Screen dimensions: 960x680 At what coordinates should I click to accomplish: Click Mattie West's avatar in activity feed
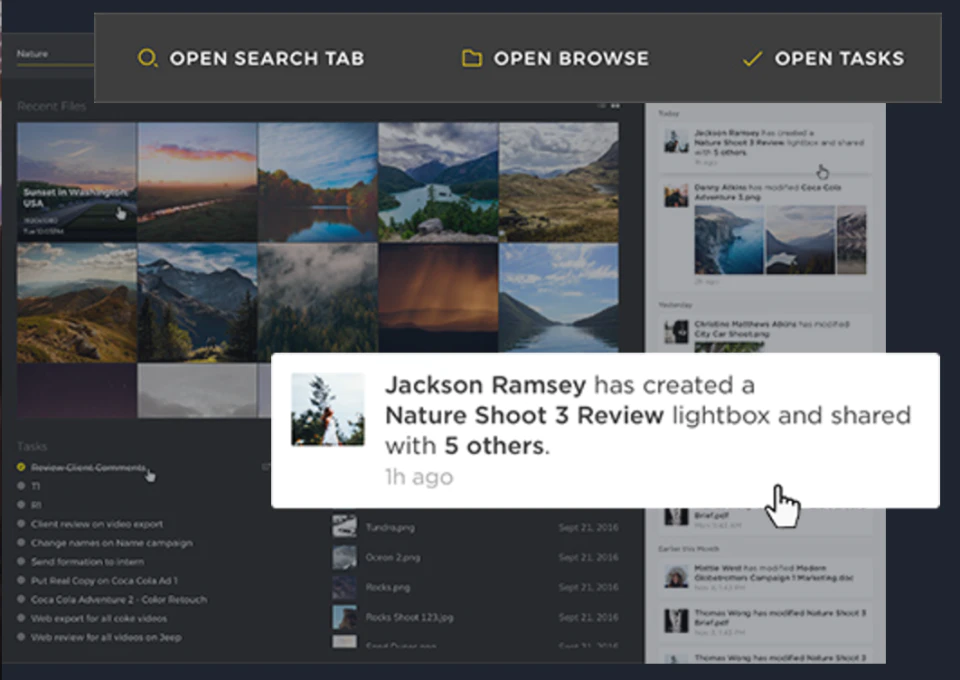[x=676, y=577]
